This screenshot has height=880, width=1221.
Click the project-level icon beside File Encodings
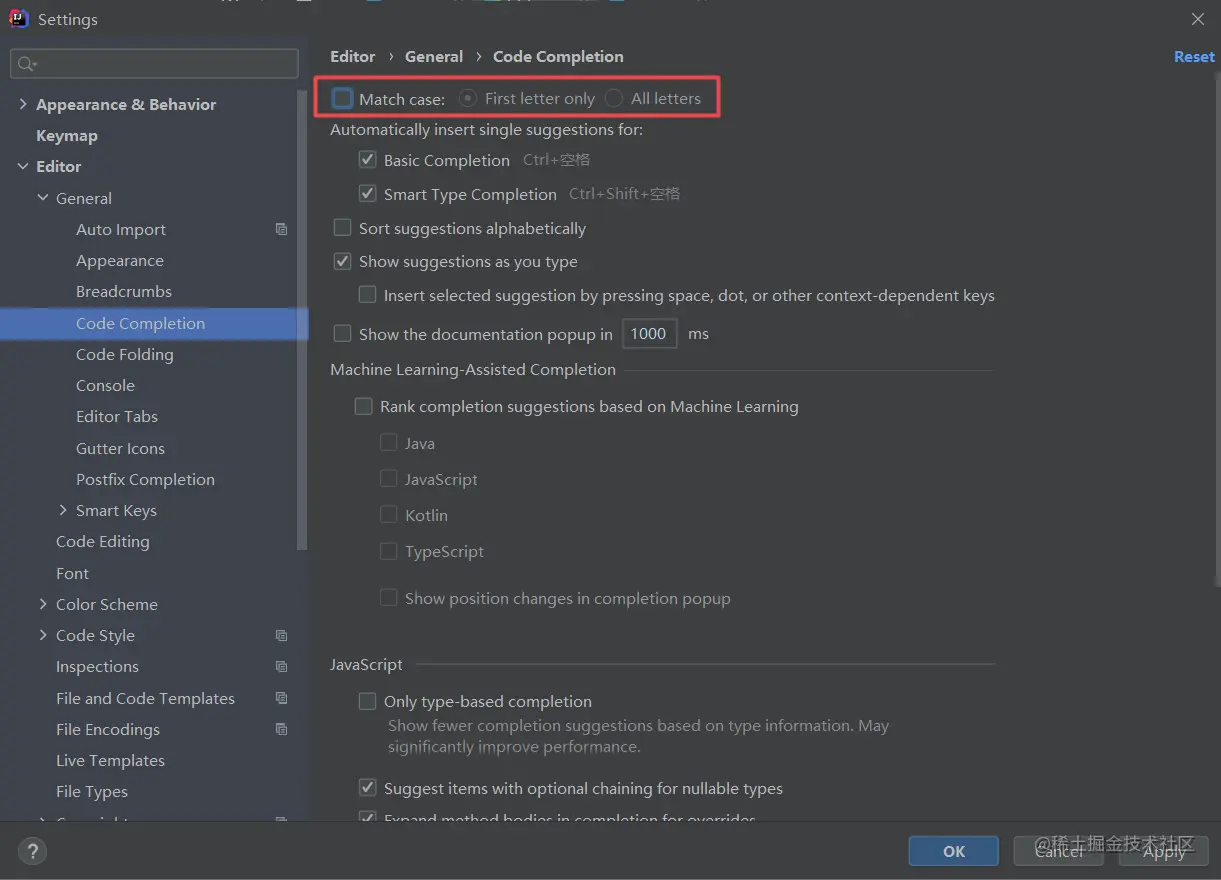tap(282, 729)
